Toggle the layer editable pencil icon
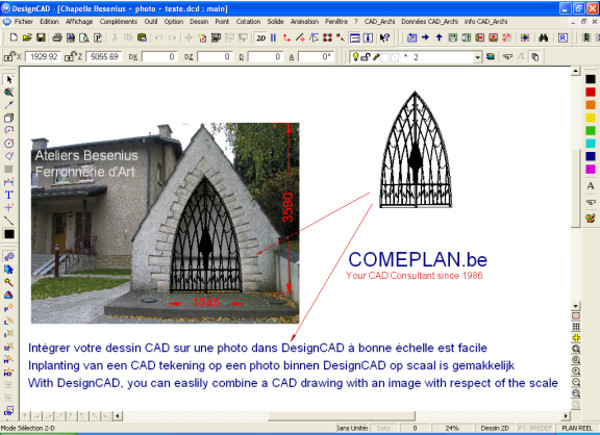 tap(376, 57)
